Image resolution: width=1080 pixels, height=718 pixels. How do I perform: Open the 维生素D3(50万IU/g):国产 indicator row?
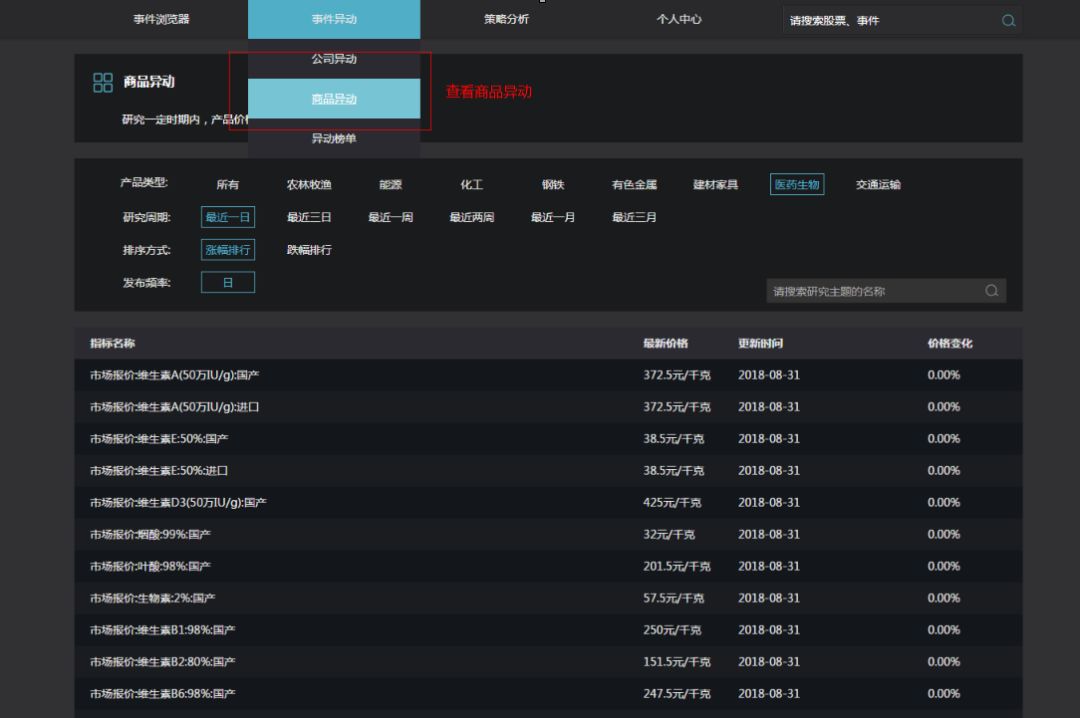pyautogui.click(x=178, y=502)
